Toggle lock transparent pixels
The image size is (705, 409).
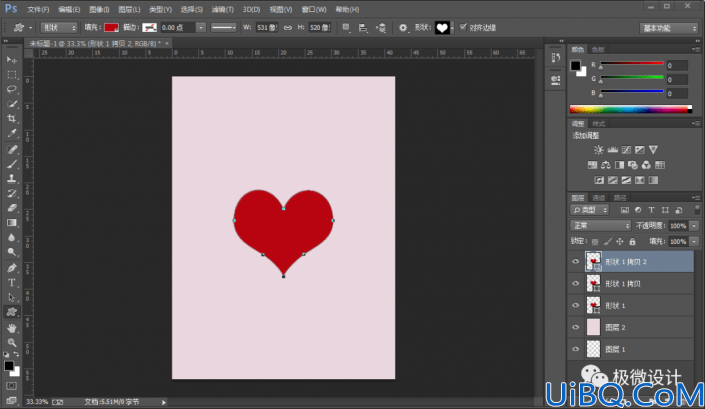click(x=595, y=242)
